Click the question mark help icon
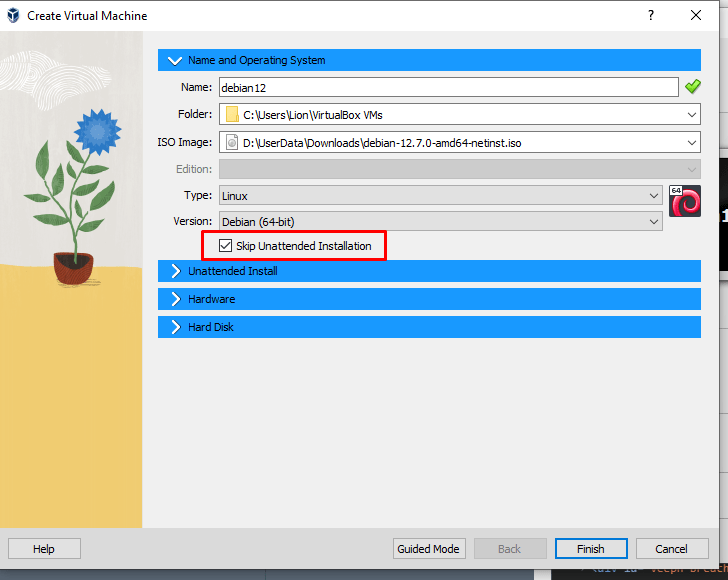 (x=651, y=15)
